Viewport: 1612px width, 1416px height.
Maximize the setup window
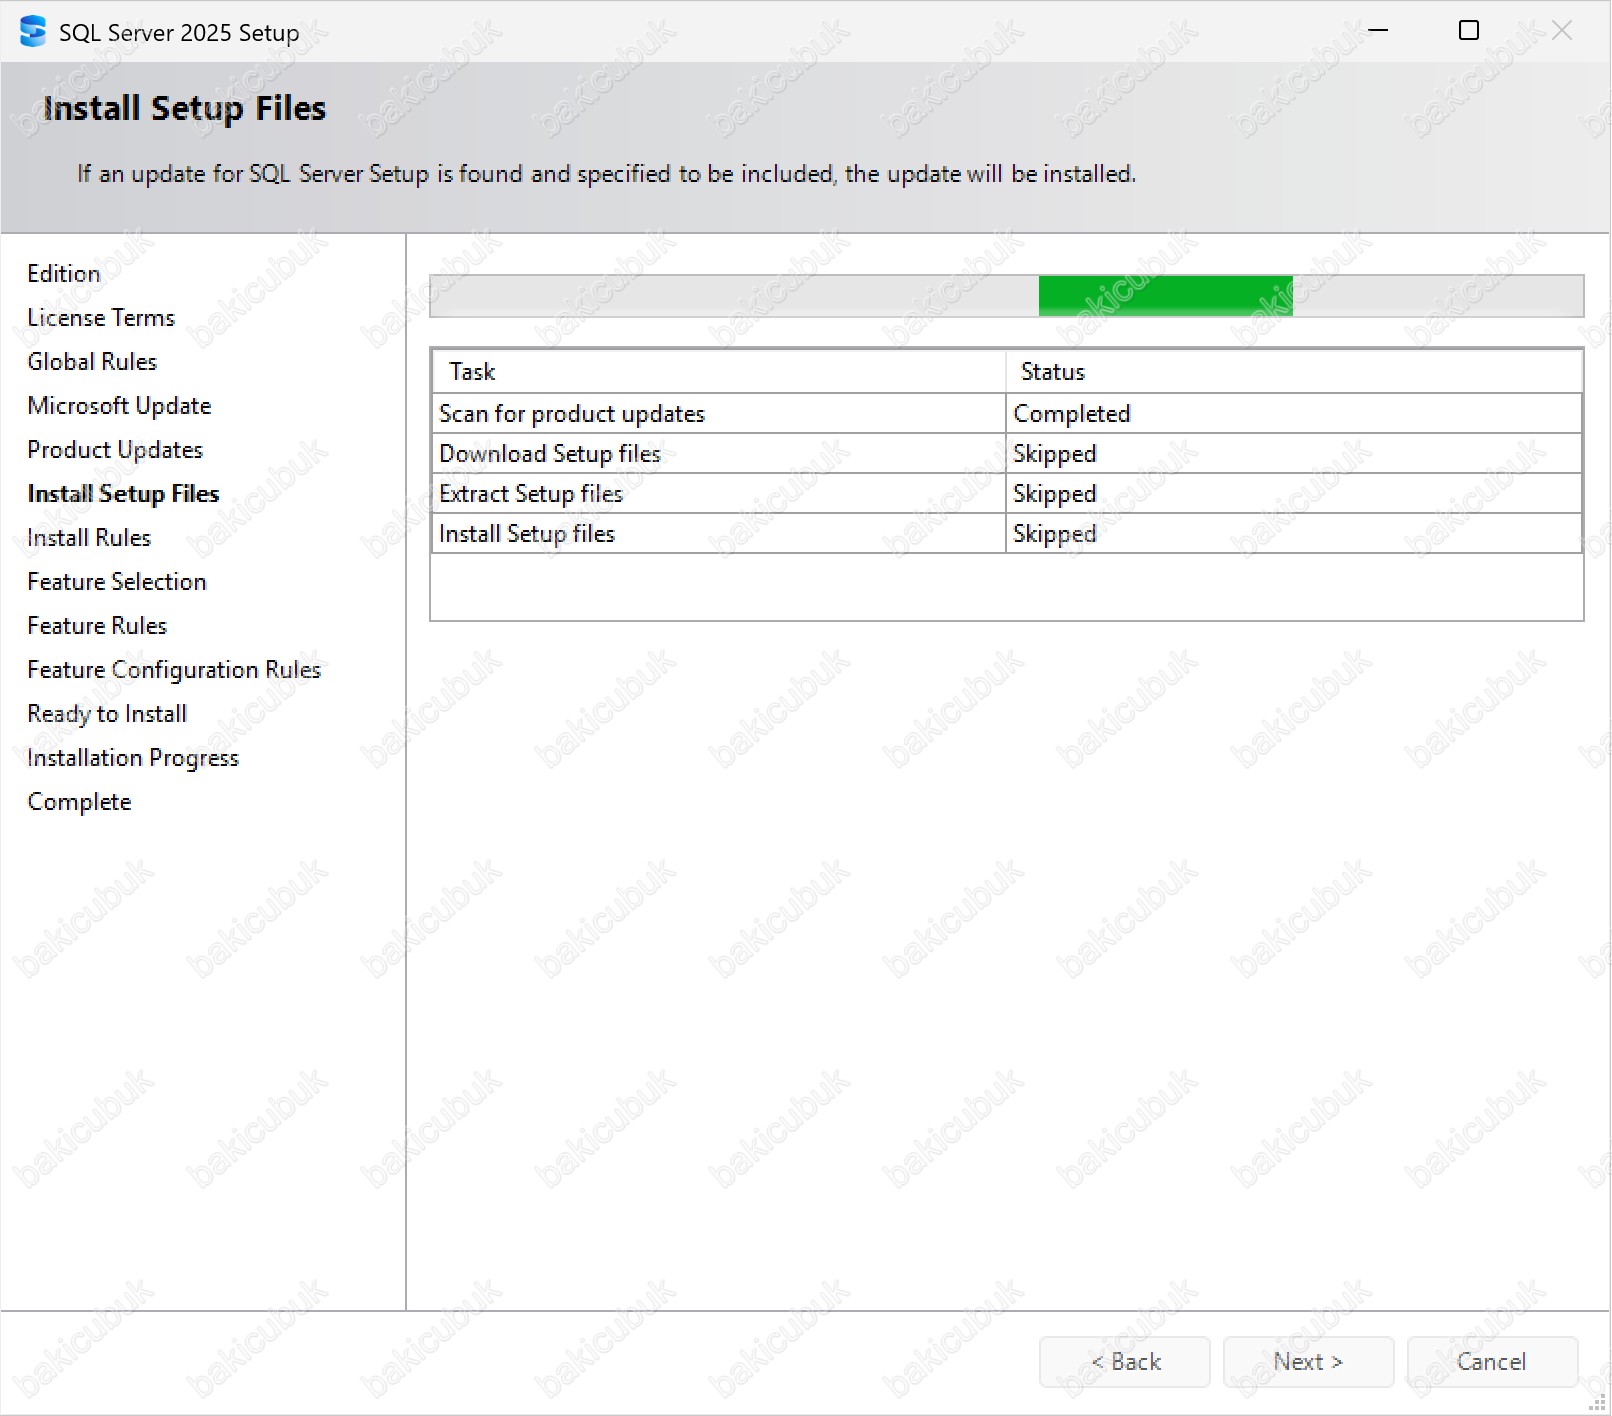pyautogui.click(x=1469, y=31)
